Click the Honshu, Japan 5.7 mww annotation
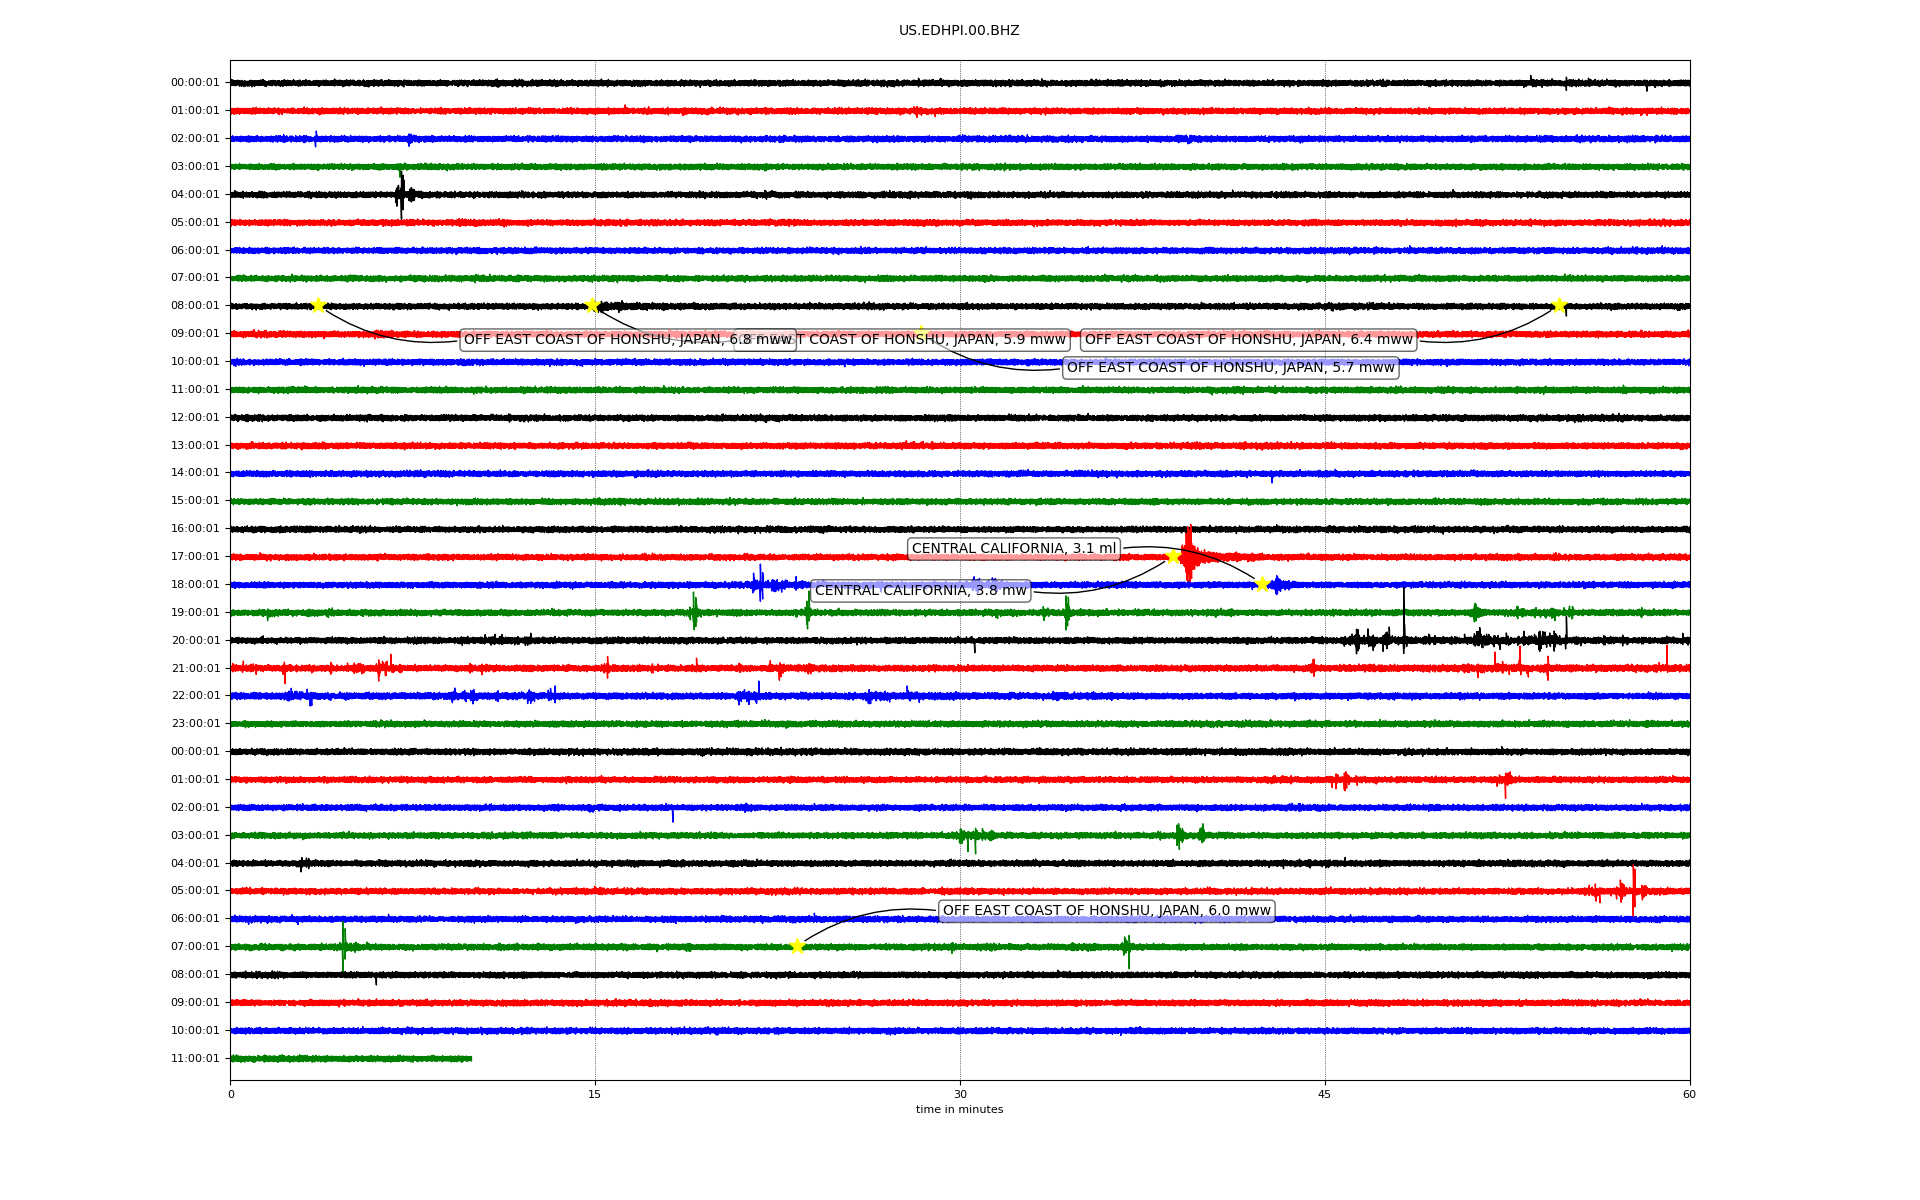The image size is (1920, 1200). pos(1230,367)
